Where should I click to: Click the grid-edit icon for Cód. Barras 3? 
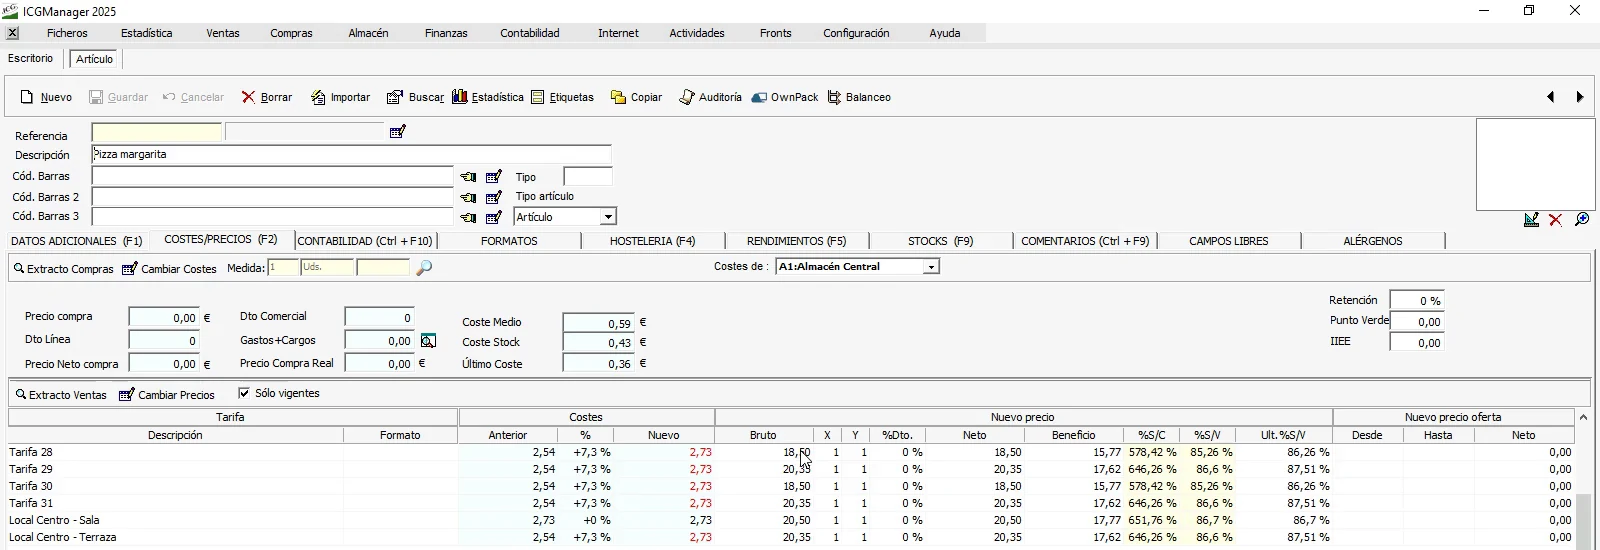(x=494, y=217)
